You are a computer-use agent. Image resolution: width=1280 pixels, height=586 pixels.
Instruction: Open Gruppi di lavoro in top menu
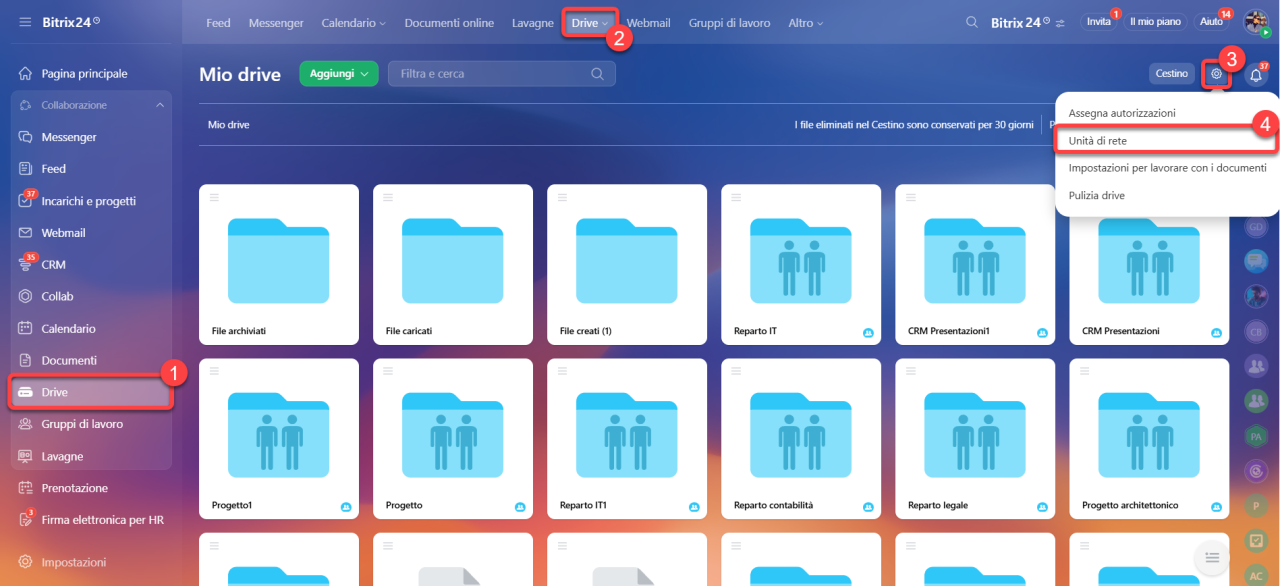pyautogui.click(x=729, y=23)
